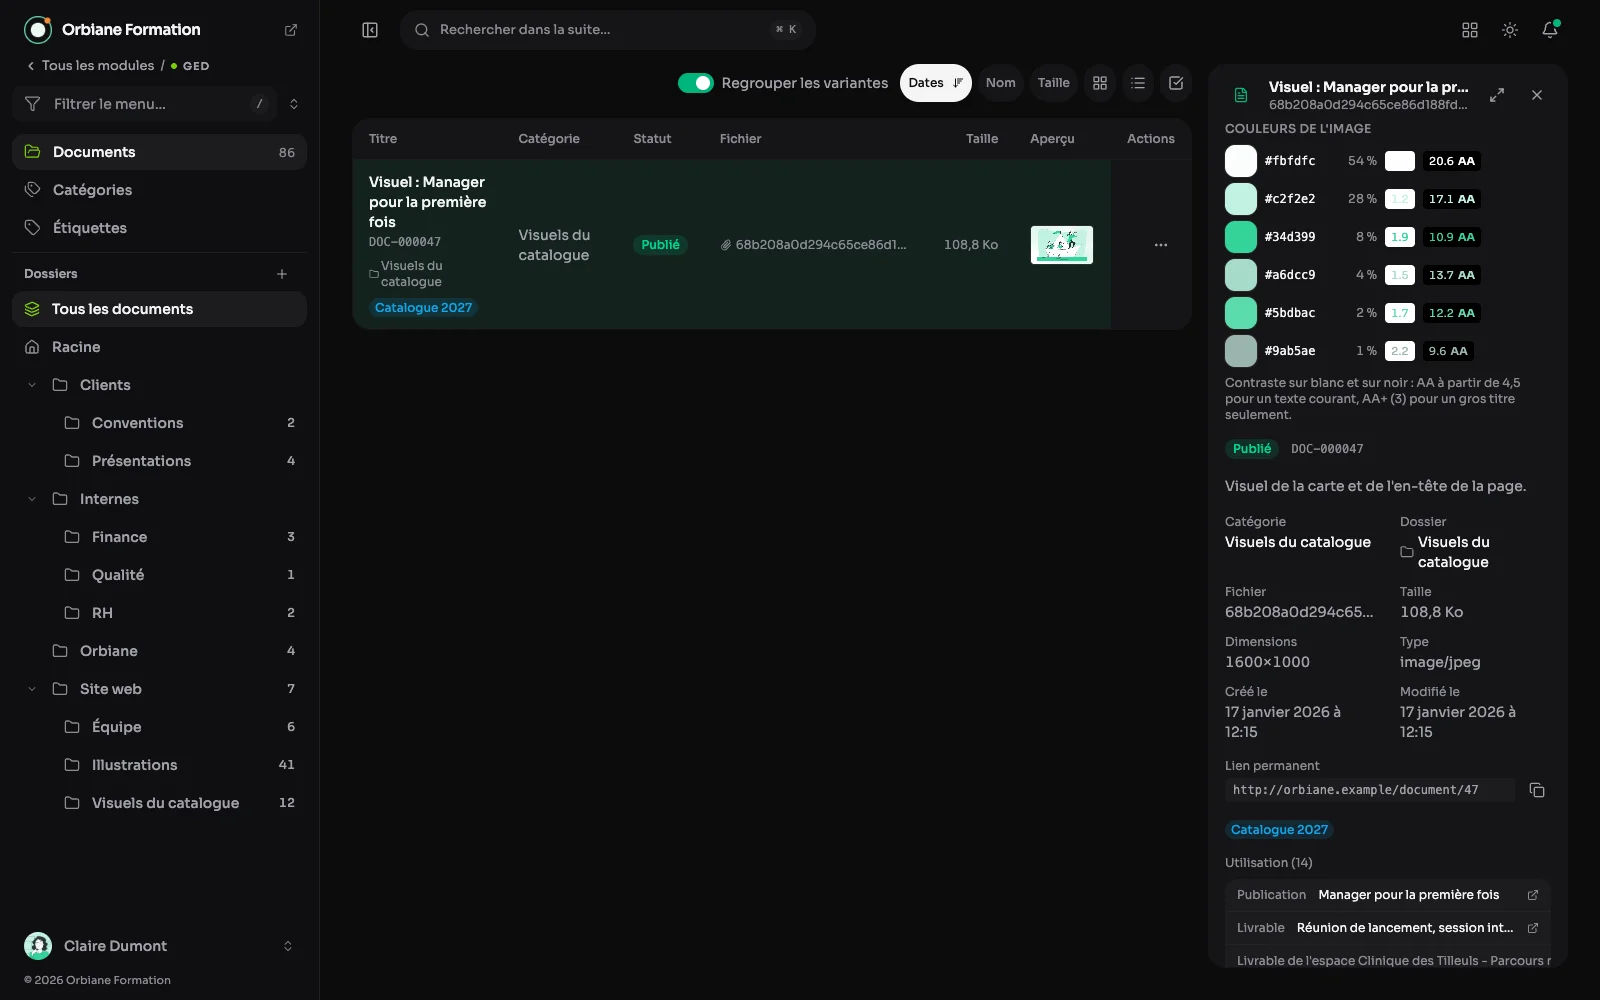Add a new folder with plus icon

click(282, 274)
